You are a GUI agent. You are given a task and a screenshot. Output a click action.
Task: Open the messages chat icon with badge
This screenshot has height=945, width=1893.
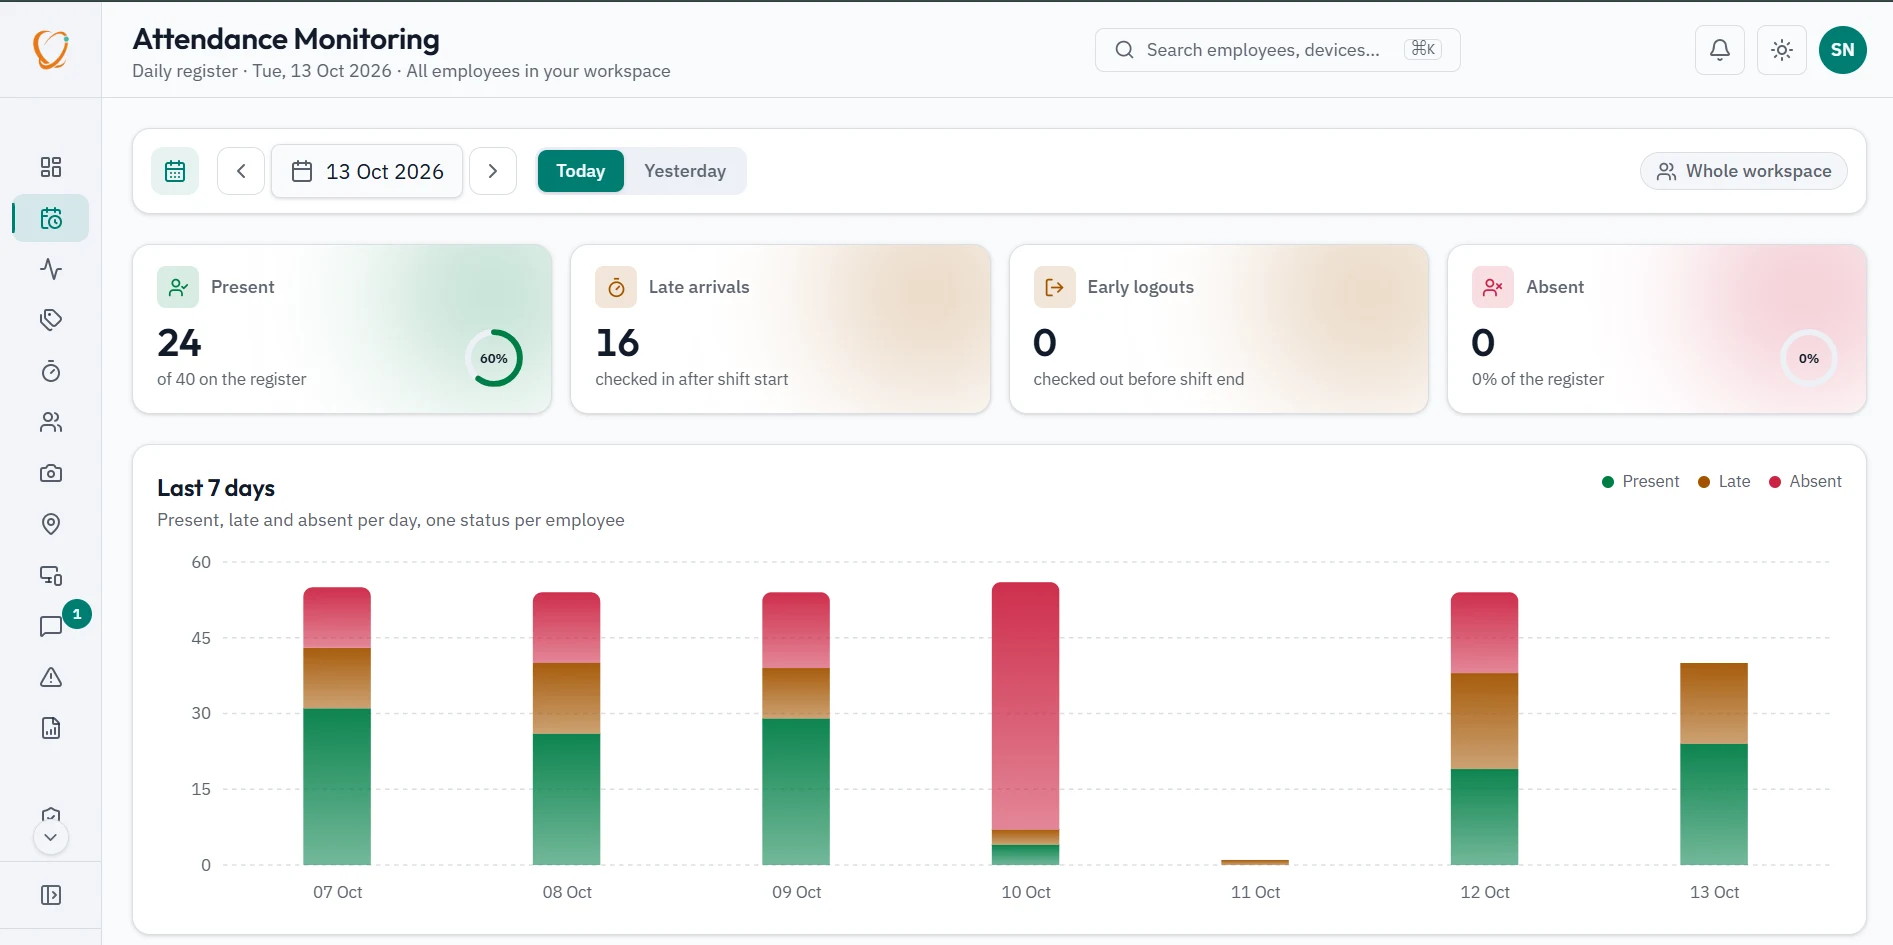tap(51, 626)
